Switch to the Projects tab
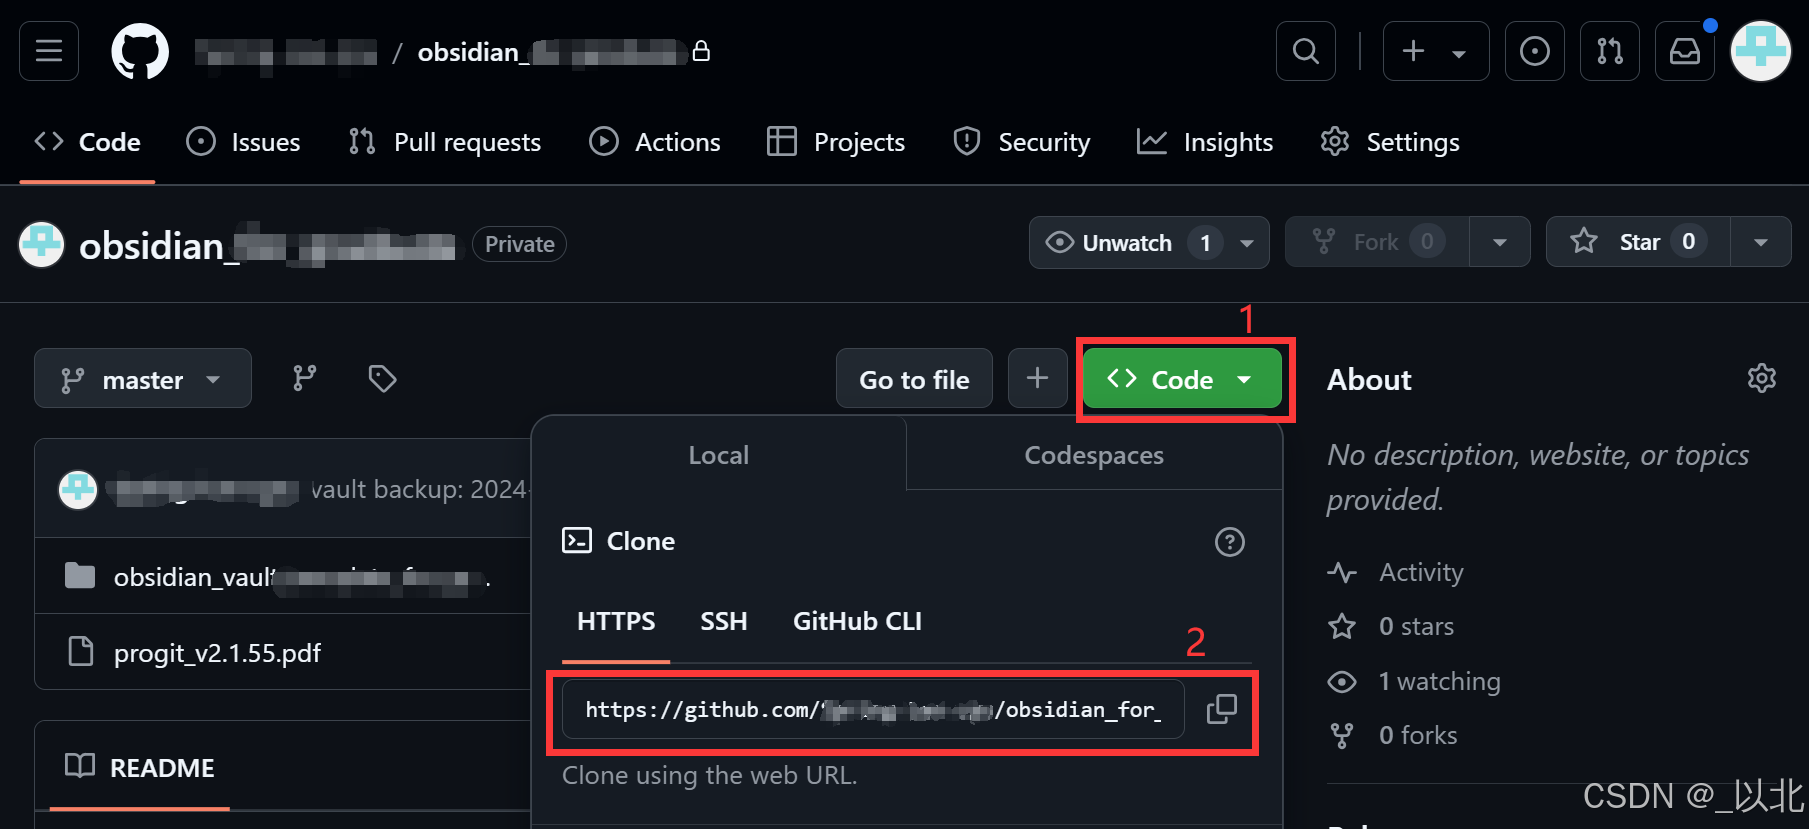This screenshot has height=829, width=1809. [836, 142]
